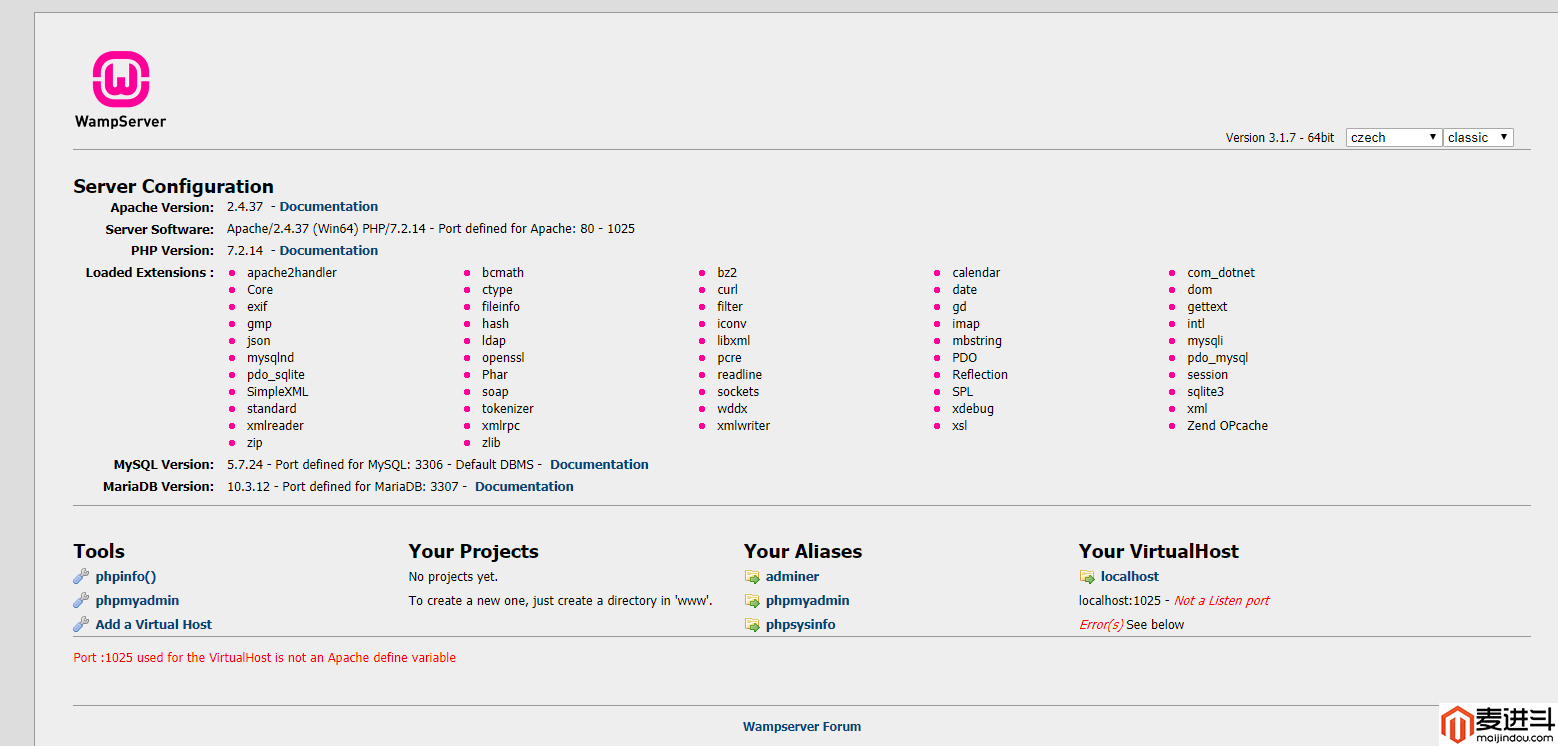Image resolution: width=1558 pixels, height=746 pixels.
Task: Click the Server Software value line
Action: pos(431,229)
